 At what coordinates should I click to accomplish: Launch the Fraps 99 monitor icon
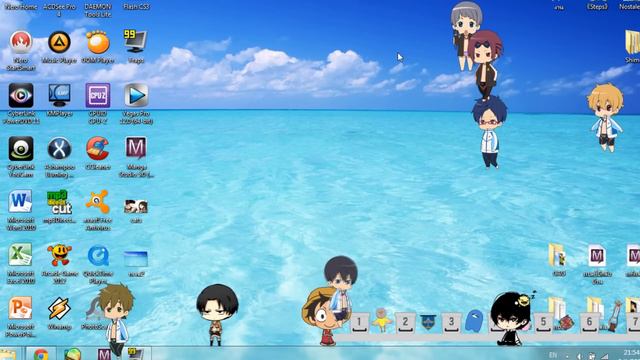pyautogui.click(x=136, y=41)
